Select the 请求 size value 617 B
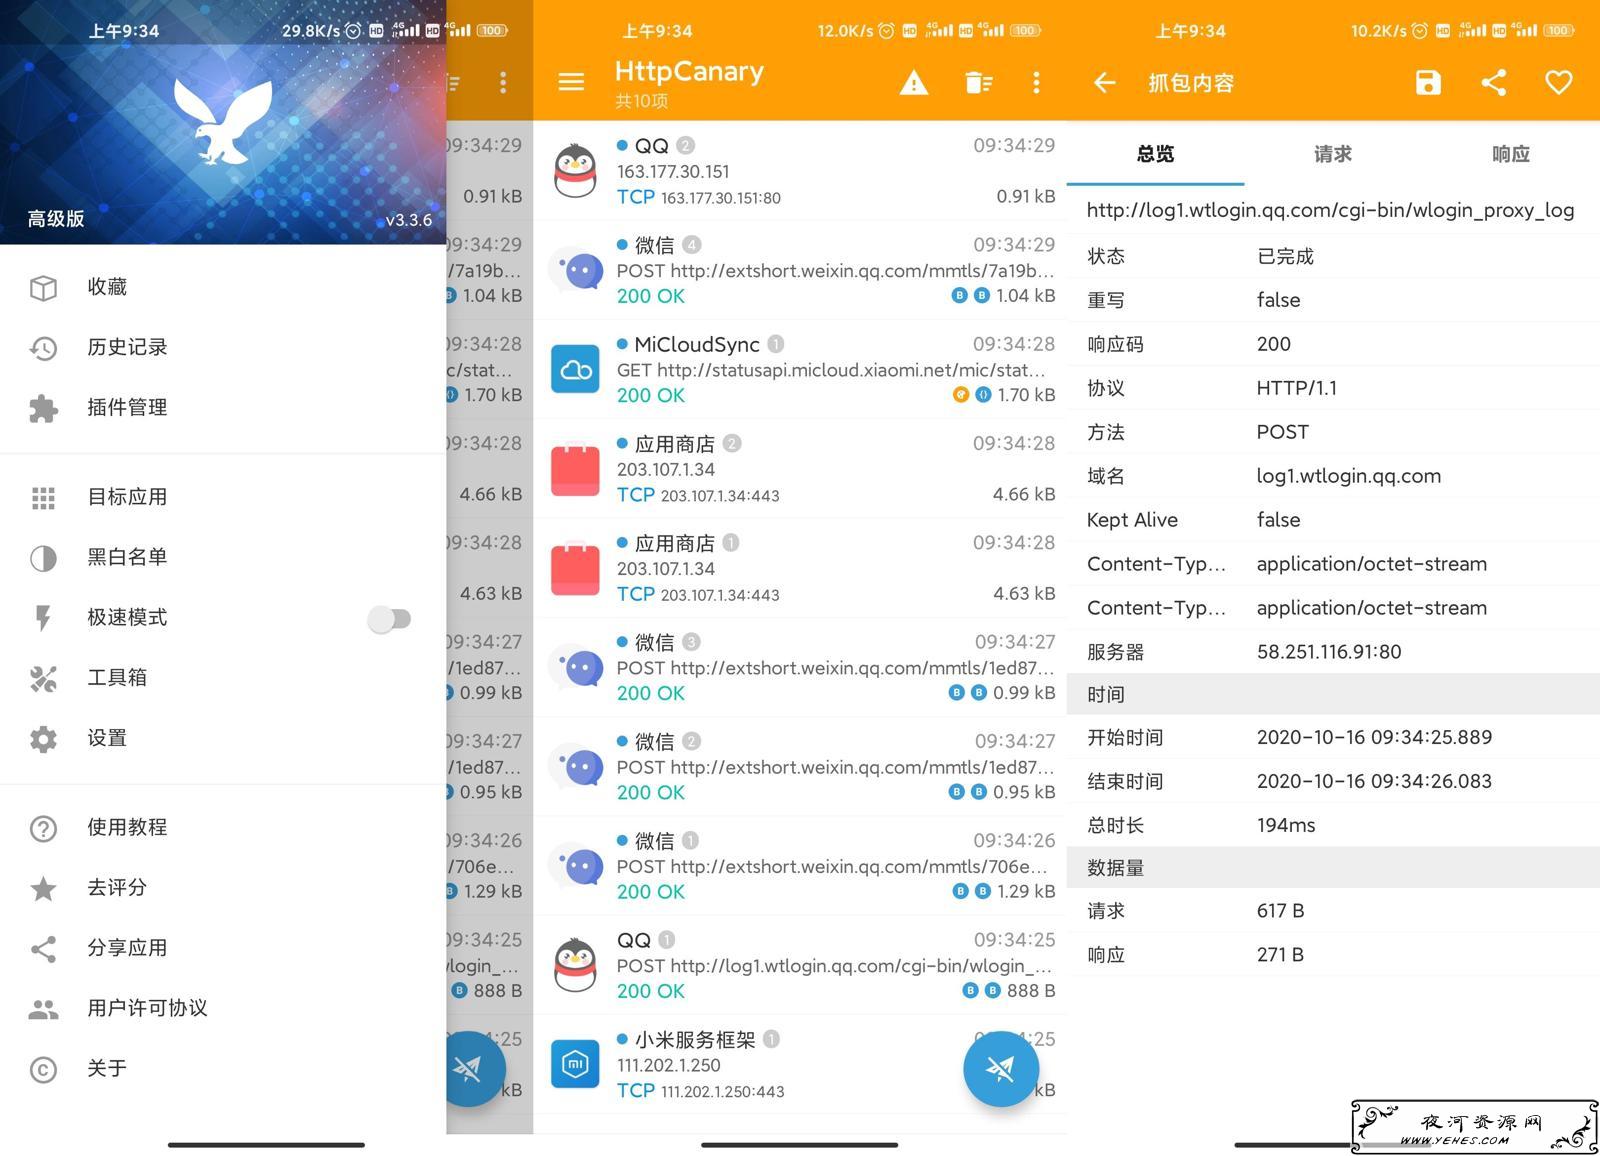Viewport: 1600px width, 1156px height. pos(1280,911)
